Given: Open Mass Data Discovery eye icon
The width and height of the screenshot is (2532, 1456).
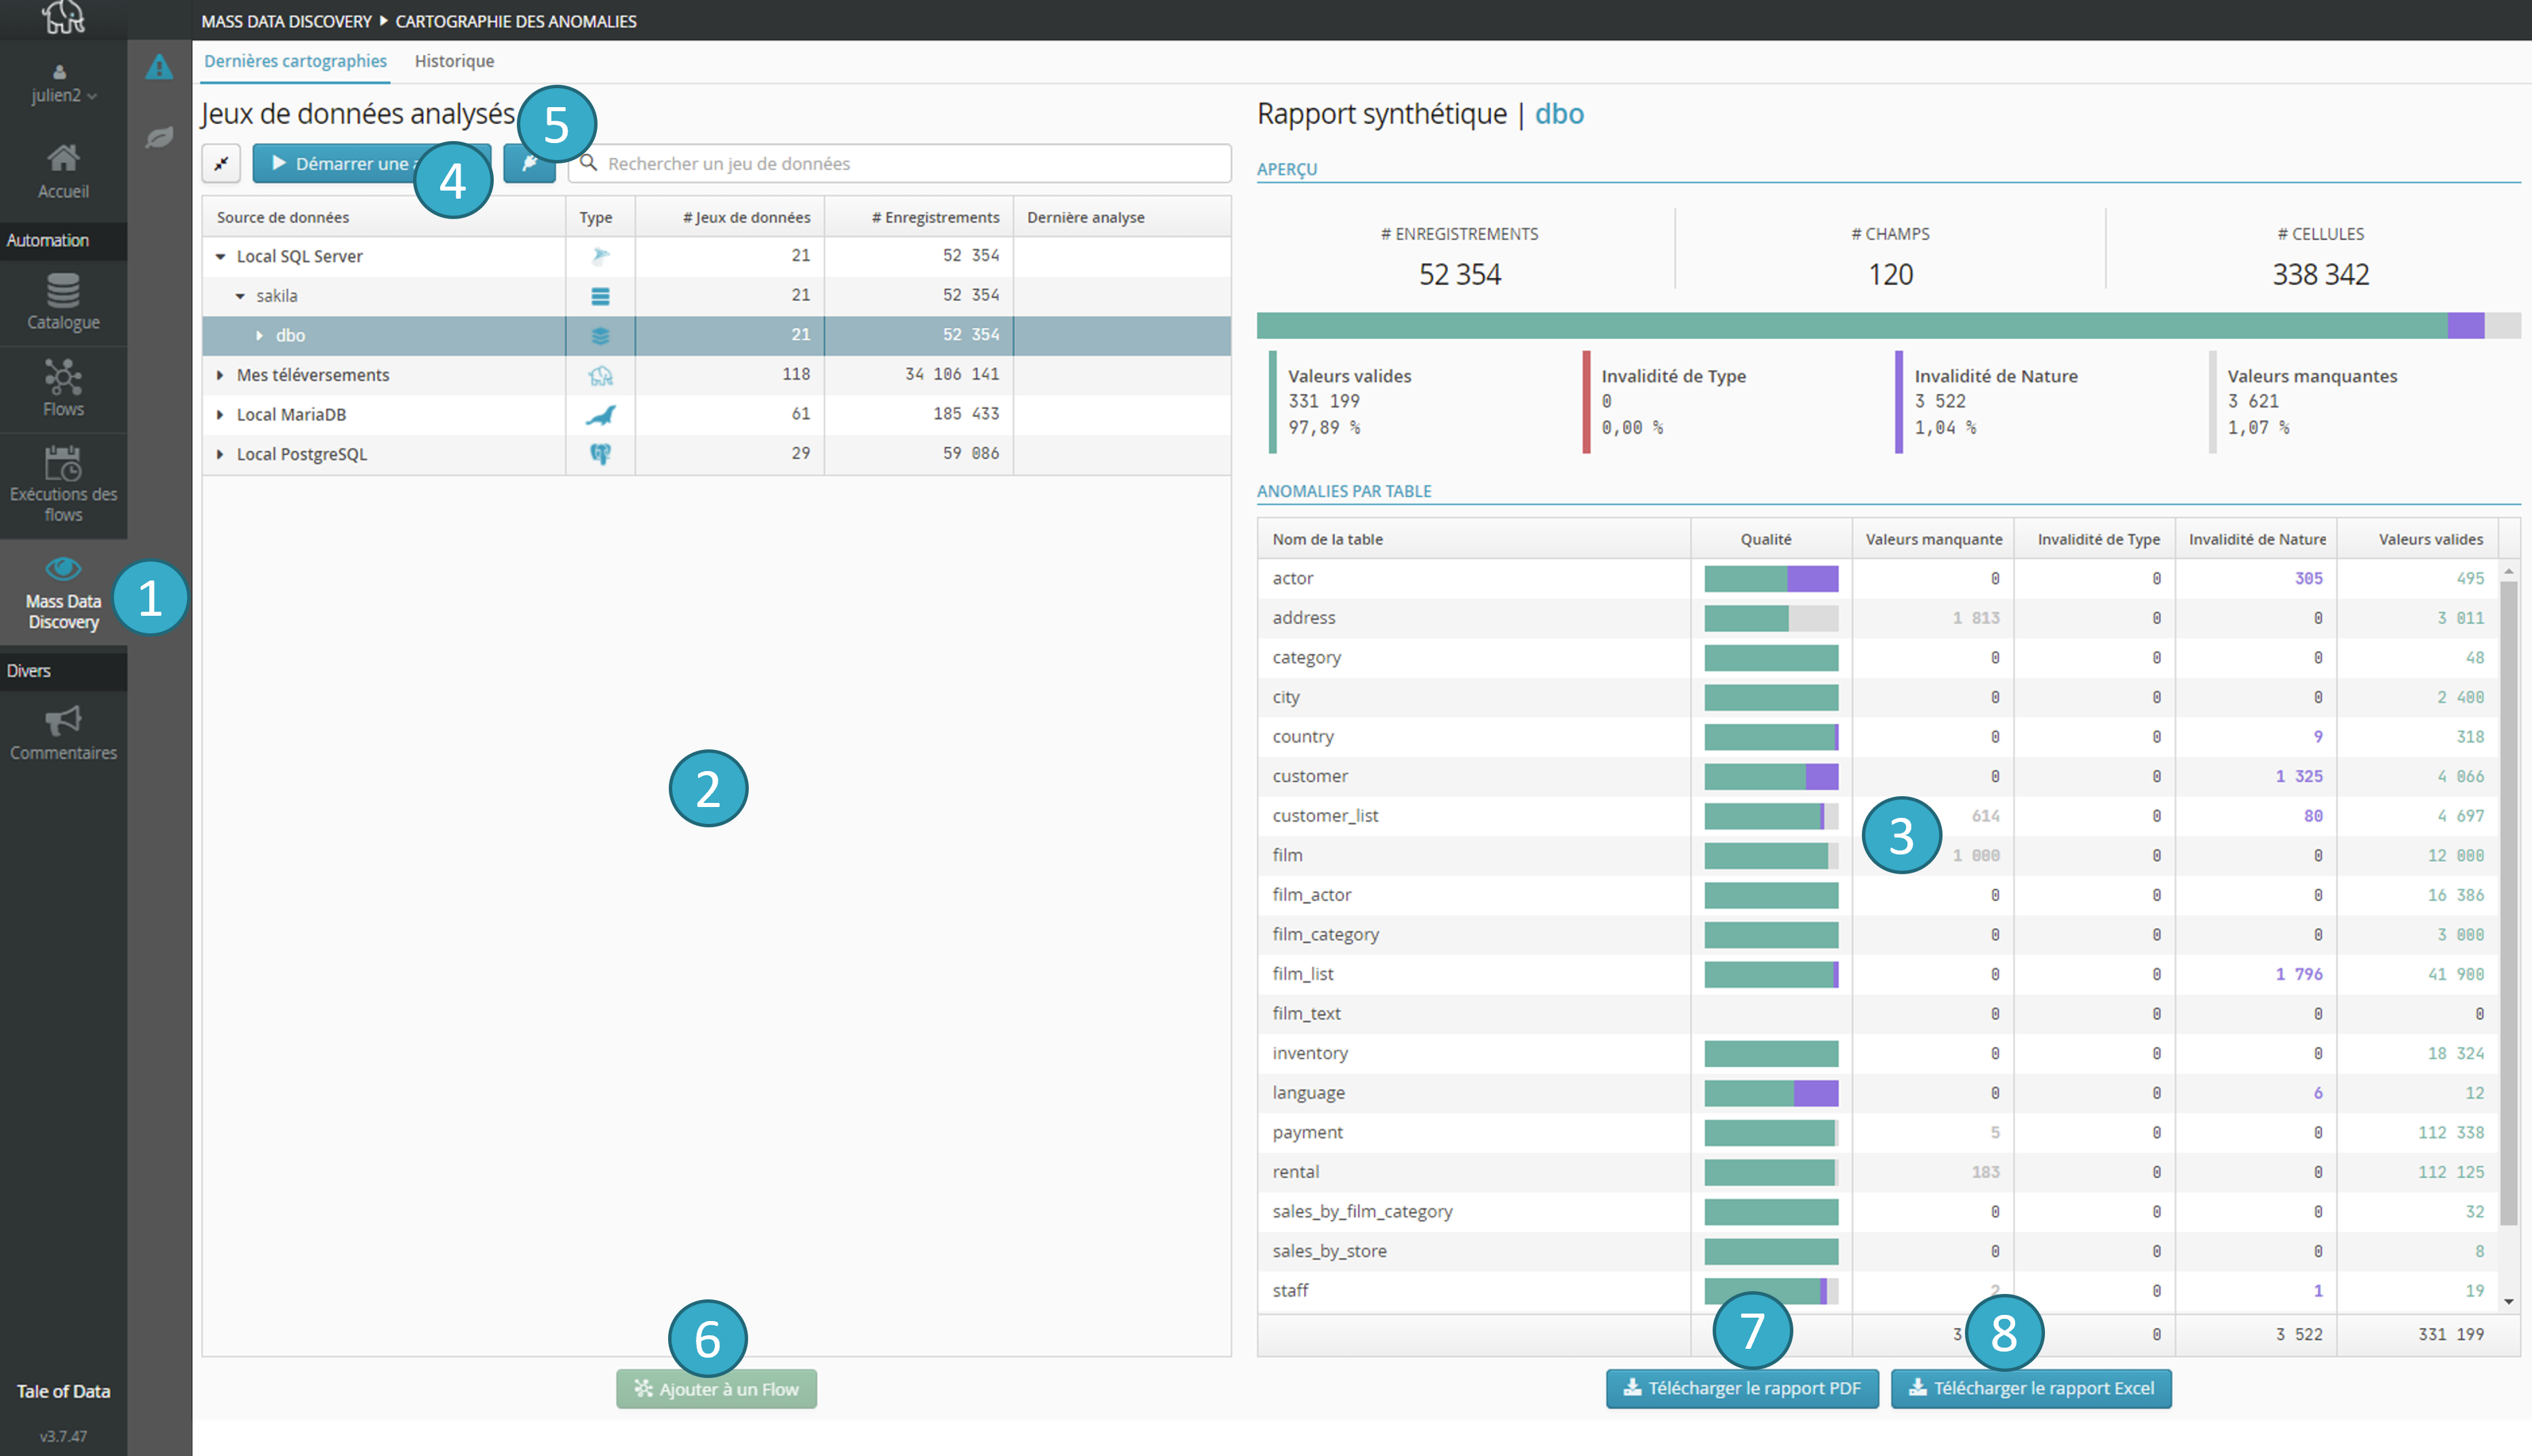Looking at the screenshot, I should tap(63, 569).
